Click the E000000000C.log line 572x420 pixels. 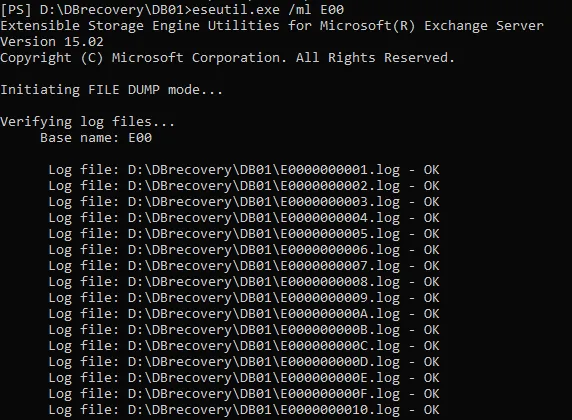(x=244, y=346)
